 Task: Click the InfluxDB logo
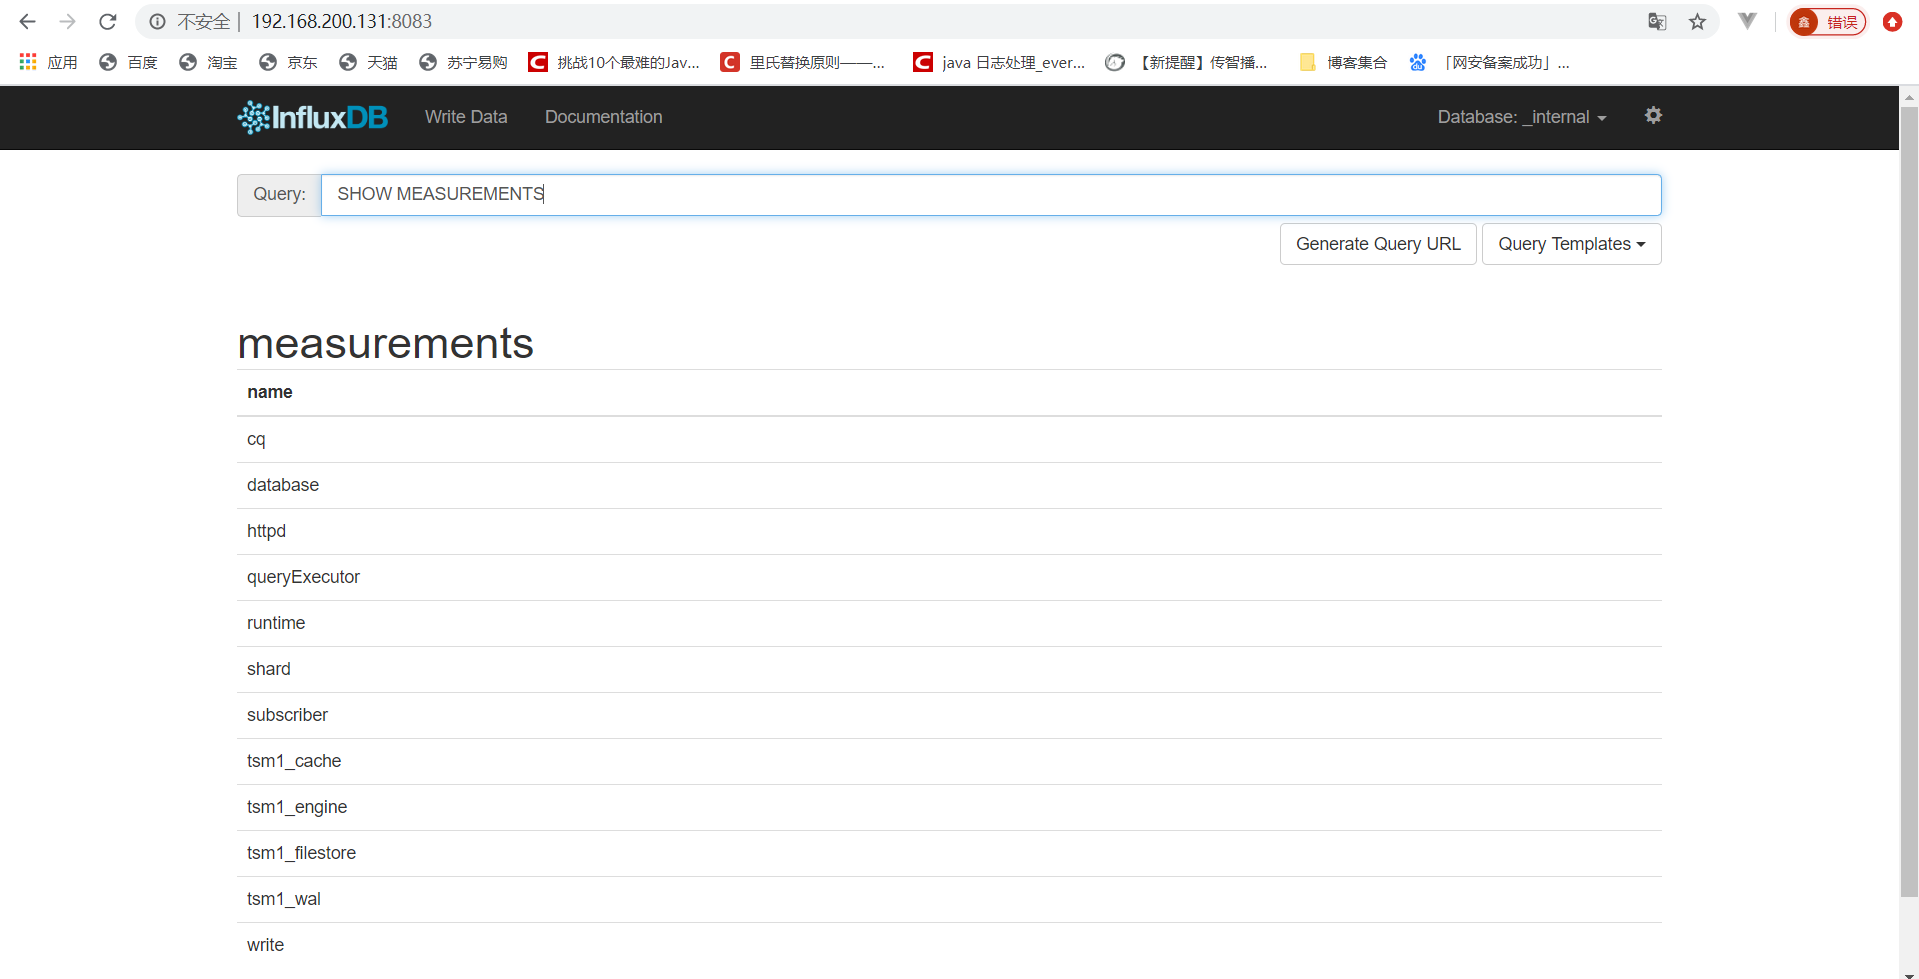coord(312,117)
